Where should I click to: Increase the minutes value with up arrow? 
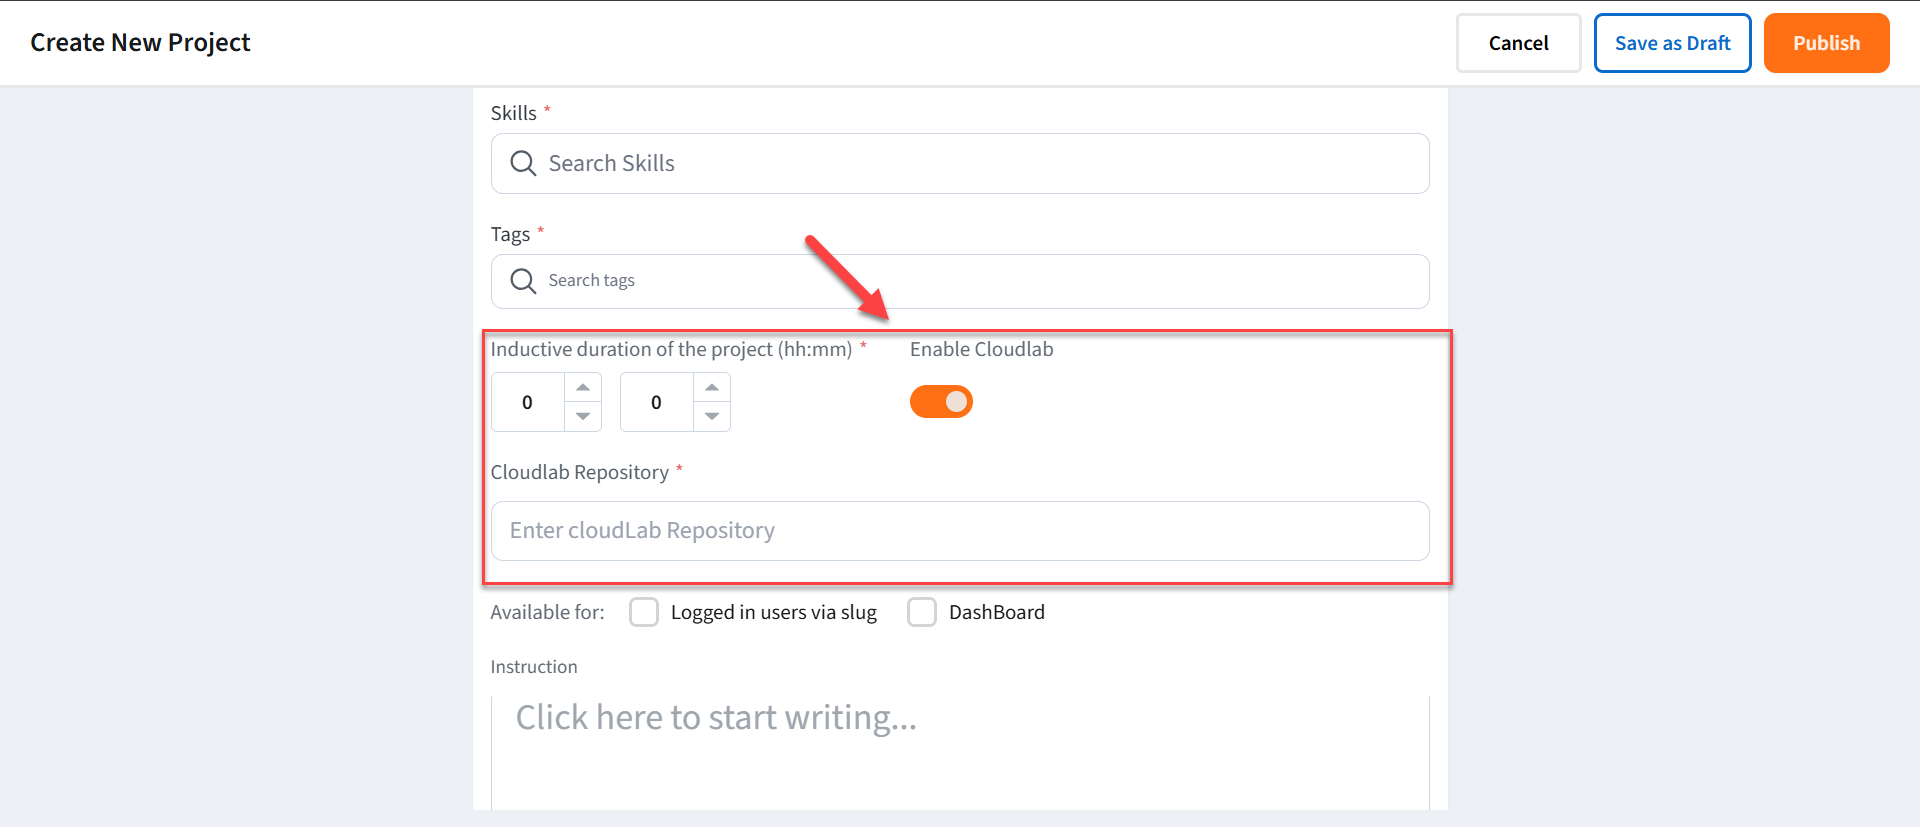click(712, 388)
